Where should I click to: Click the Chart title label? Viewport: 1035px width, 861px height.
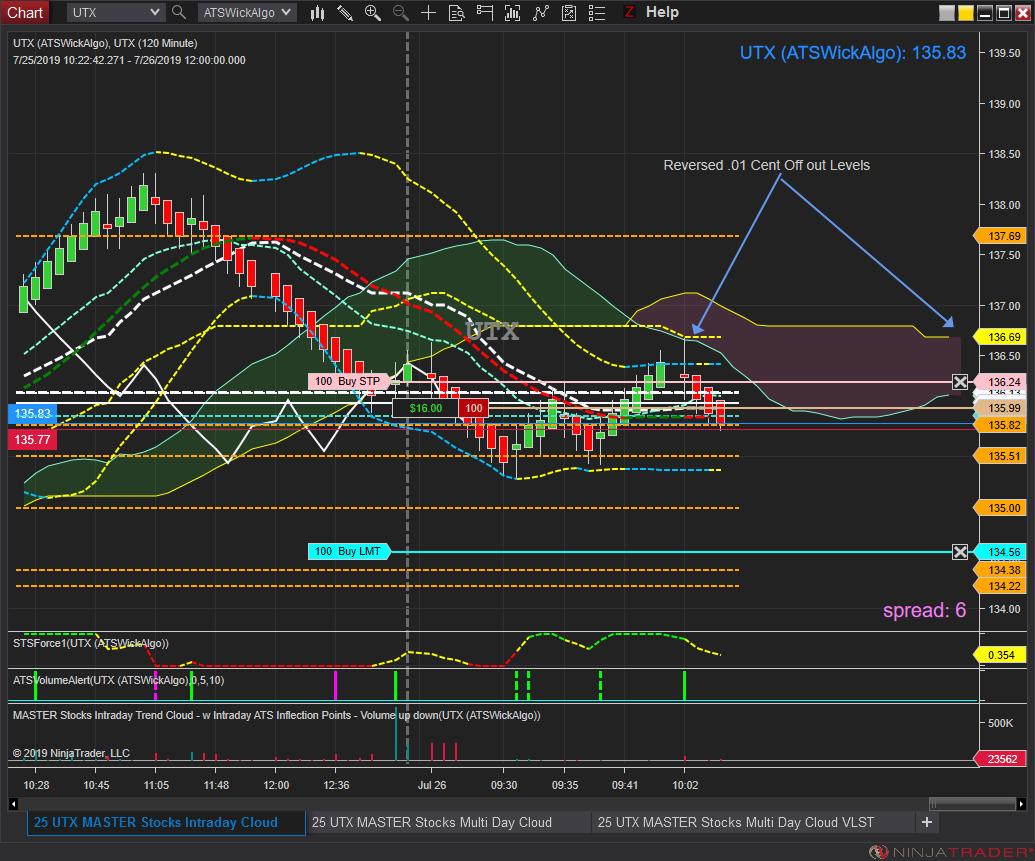[24, 13]
